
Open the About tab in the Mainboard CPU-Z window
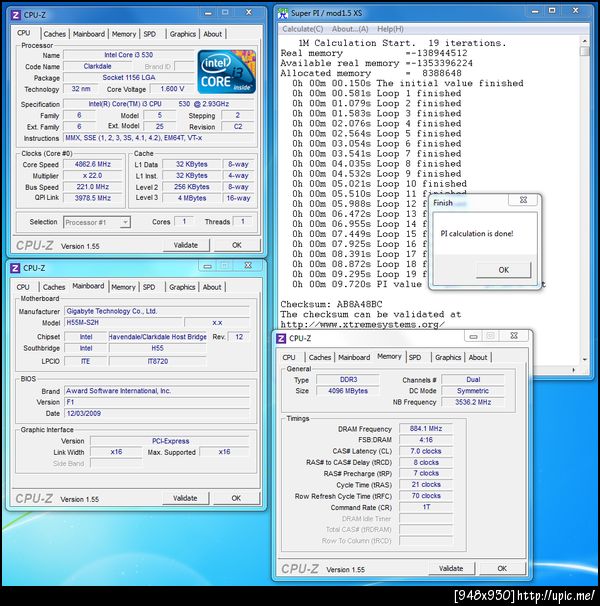[212, 287]
